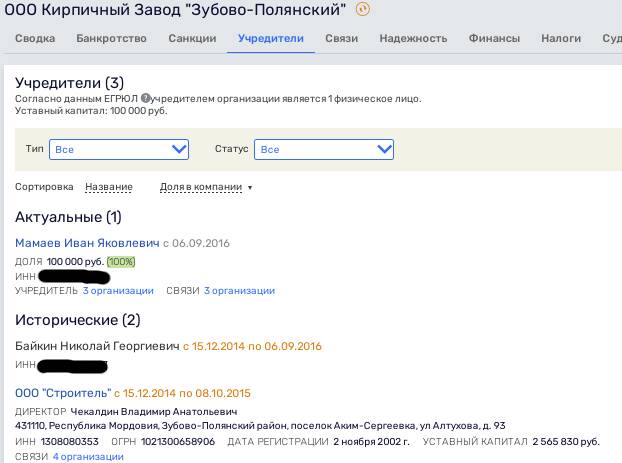
Task: Sort founders by Название
Action: 109,187
